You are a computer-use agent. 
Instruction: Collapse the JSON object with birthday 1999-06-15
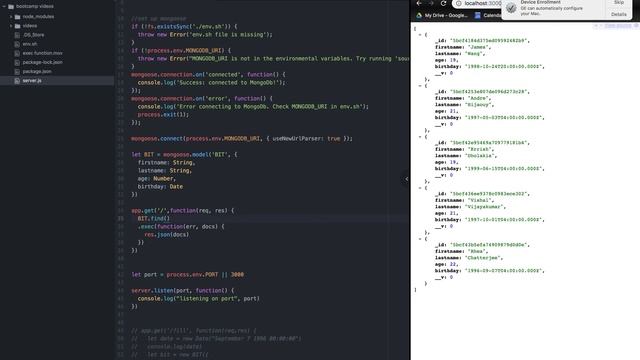tap(420, 137)
